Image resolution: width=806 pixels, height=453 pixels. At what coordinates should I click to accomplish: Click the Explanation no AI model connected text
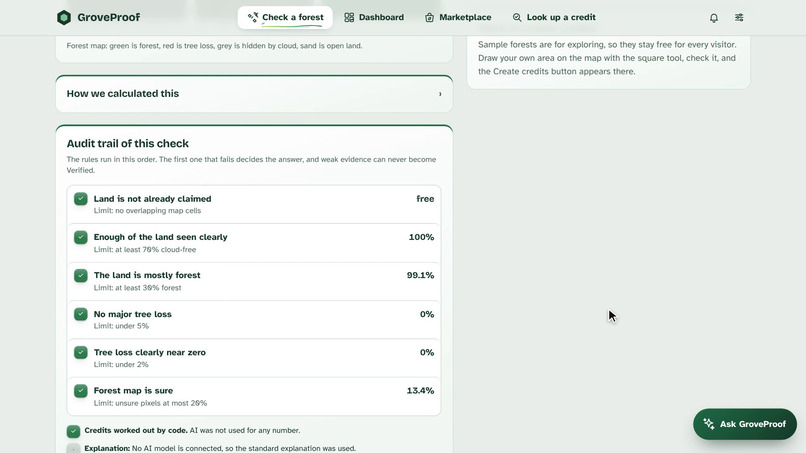tap(220, 448)
